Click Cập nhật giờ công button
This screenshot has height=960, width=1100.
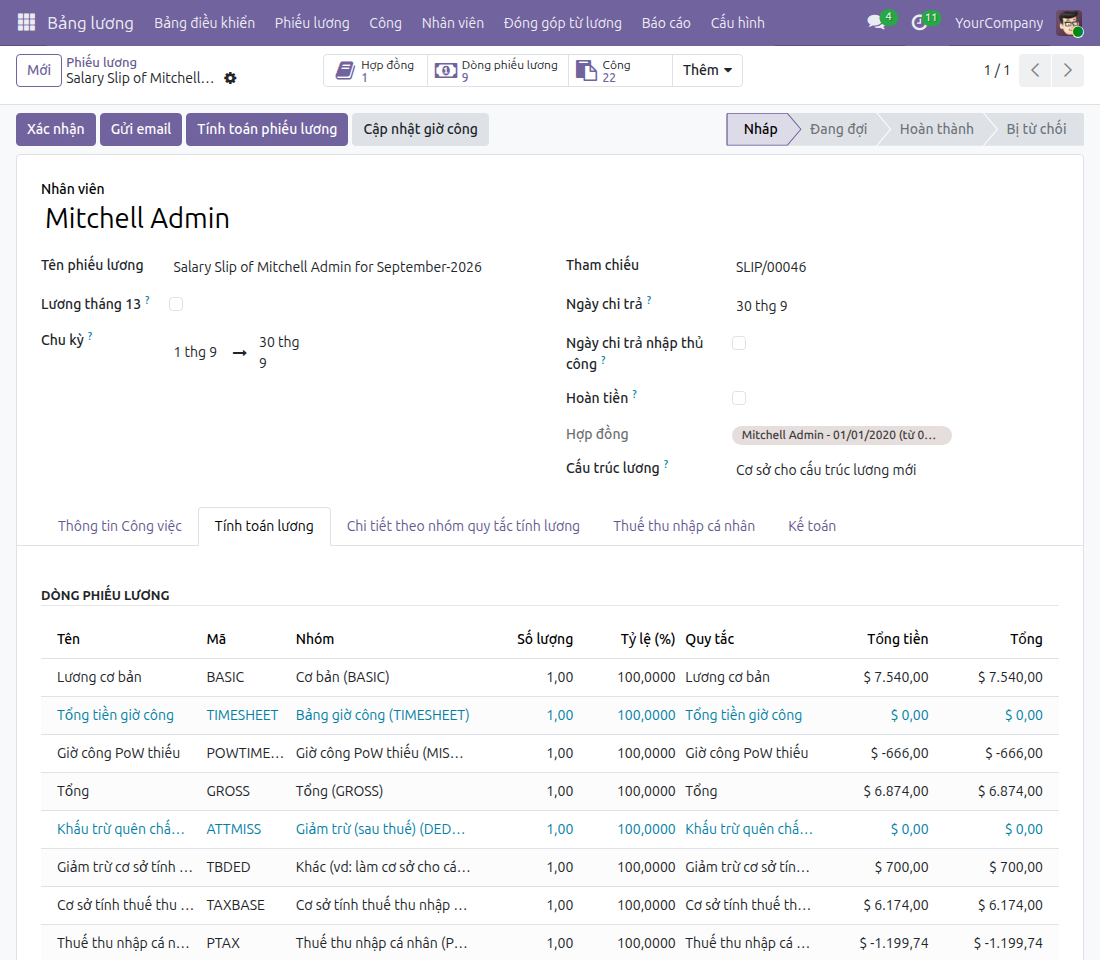[420, 129]
